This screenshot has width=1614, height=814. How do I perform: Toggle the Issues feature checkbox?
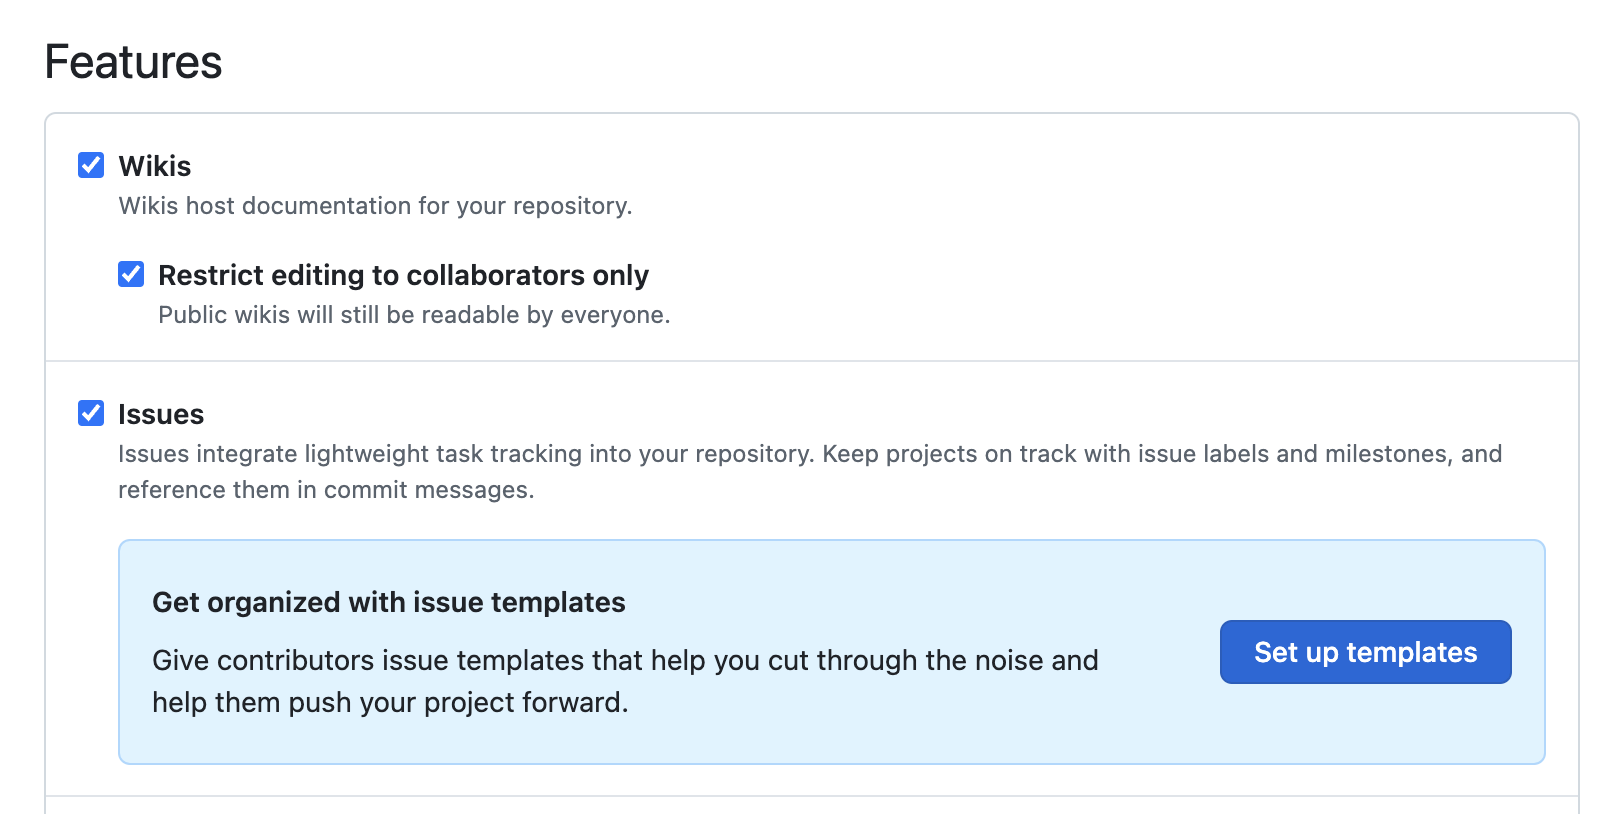(91, 413)
